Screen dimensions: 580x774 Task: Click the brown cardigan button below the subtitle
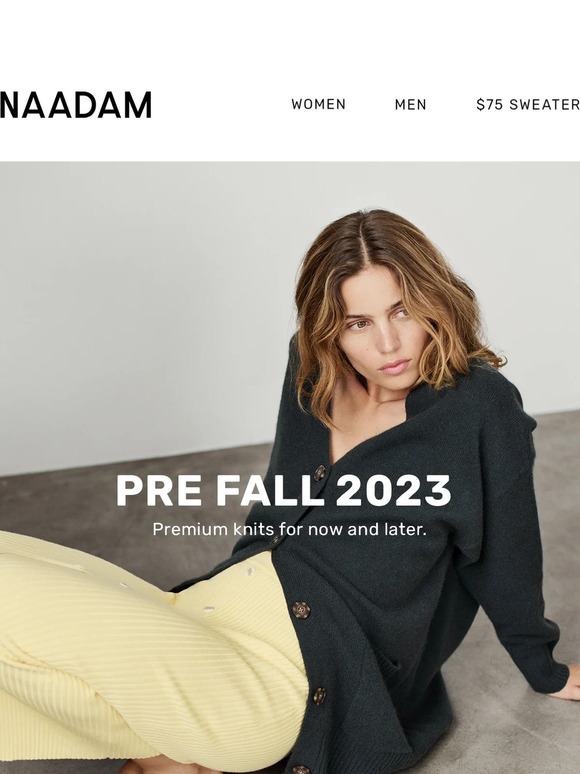click(301, 610)
